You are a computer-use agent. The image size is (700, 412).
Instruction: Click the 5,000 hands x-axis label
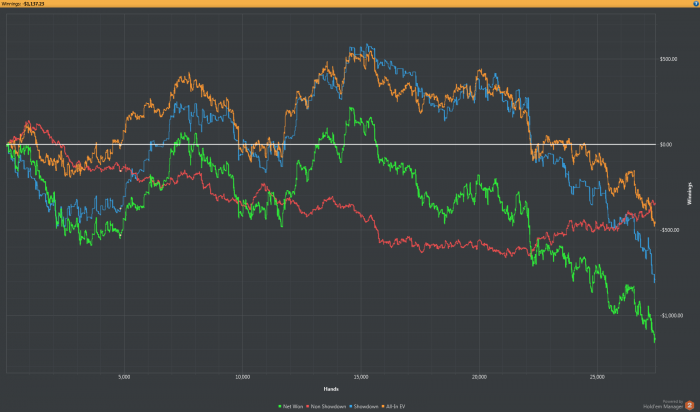pyautogui.click(x=124, y=377)
